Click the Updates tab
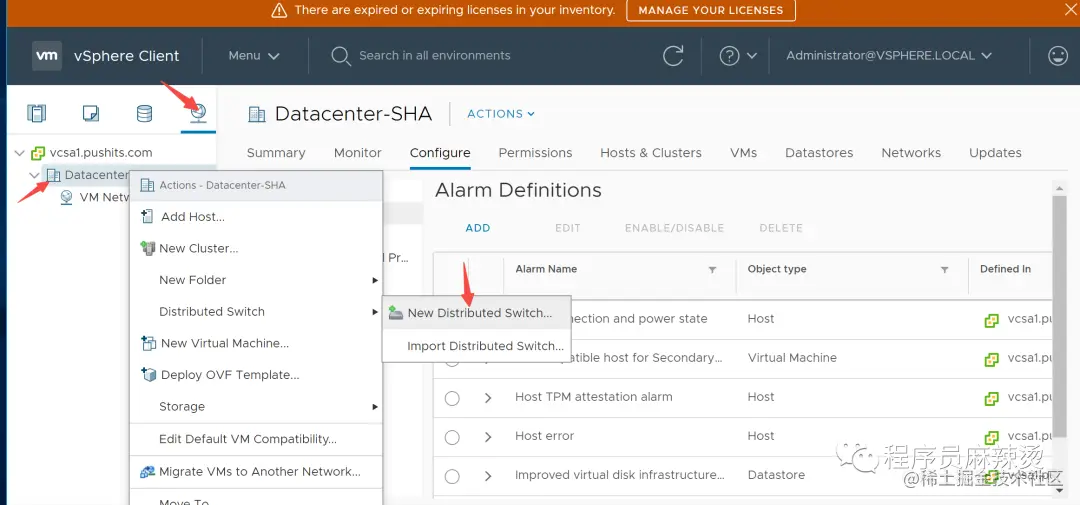Screen dimensions: 1080x505 pyautogui.click(x=995, y=153)
